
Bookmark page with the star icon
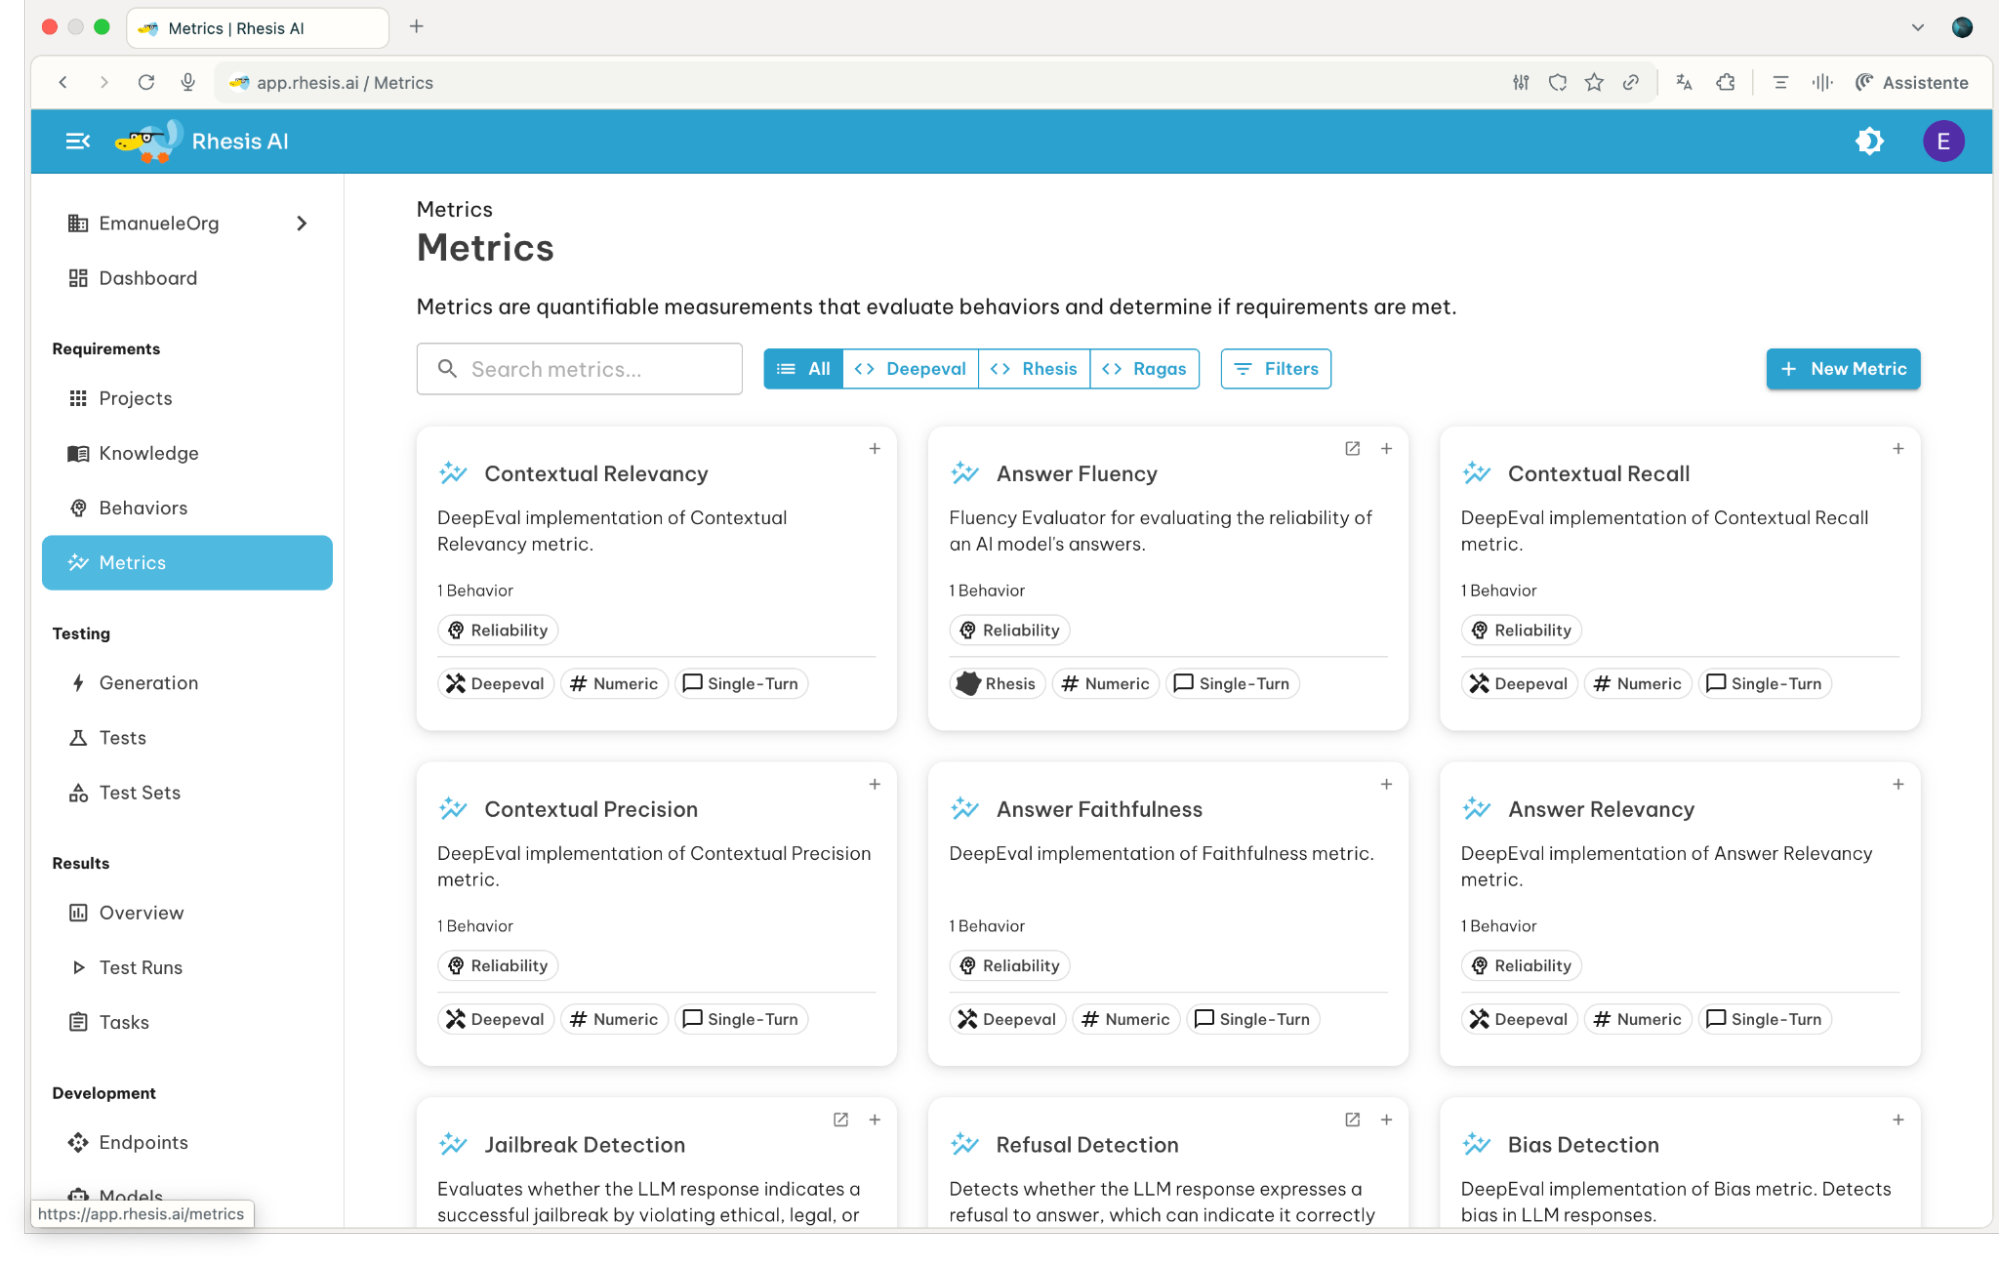coord(1594,83)
